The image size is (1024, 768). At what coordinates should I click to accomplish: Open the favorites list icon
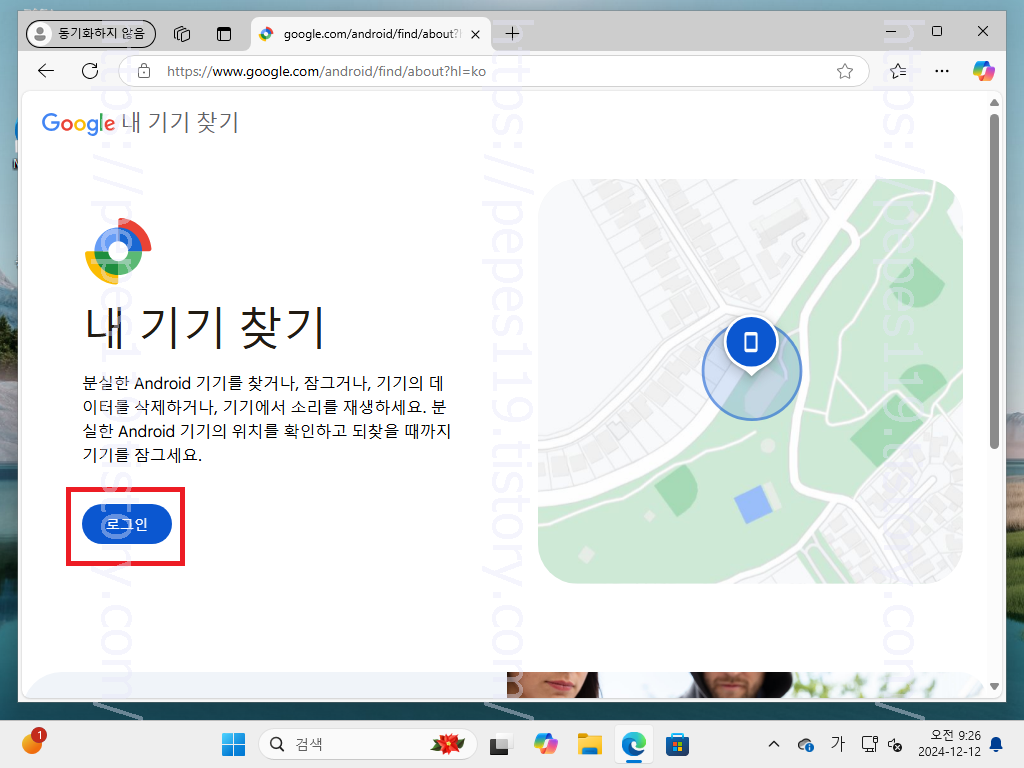click(x=898, y=71)
